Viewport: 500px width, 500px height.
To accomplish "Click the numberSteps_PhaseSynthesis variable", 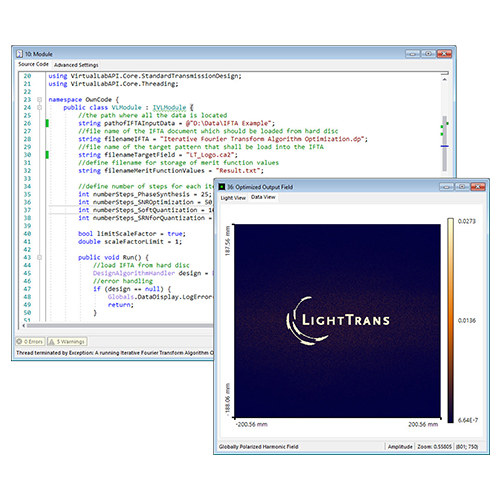I will pos(141,194).
